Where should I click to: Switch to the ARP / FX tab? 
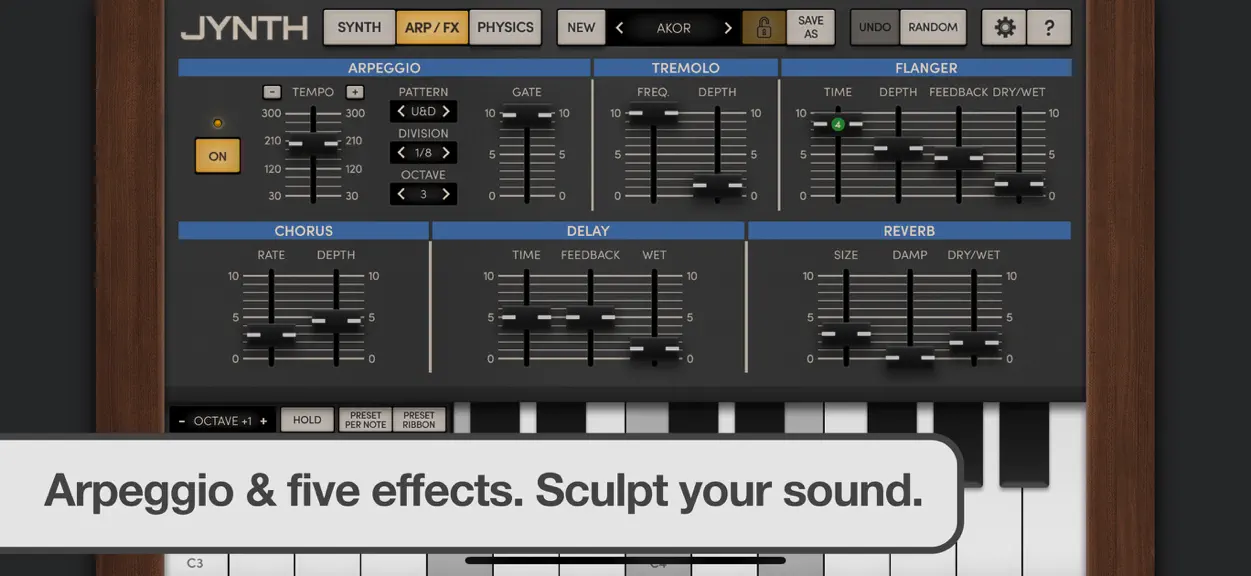pos(432,28)
